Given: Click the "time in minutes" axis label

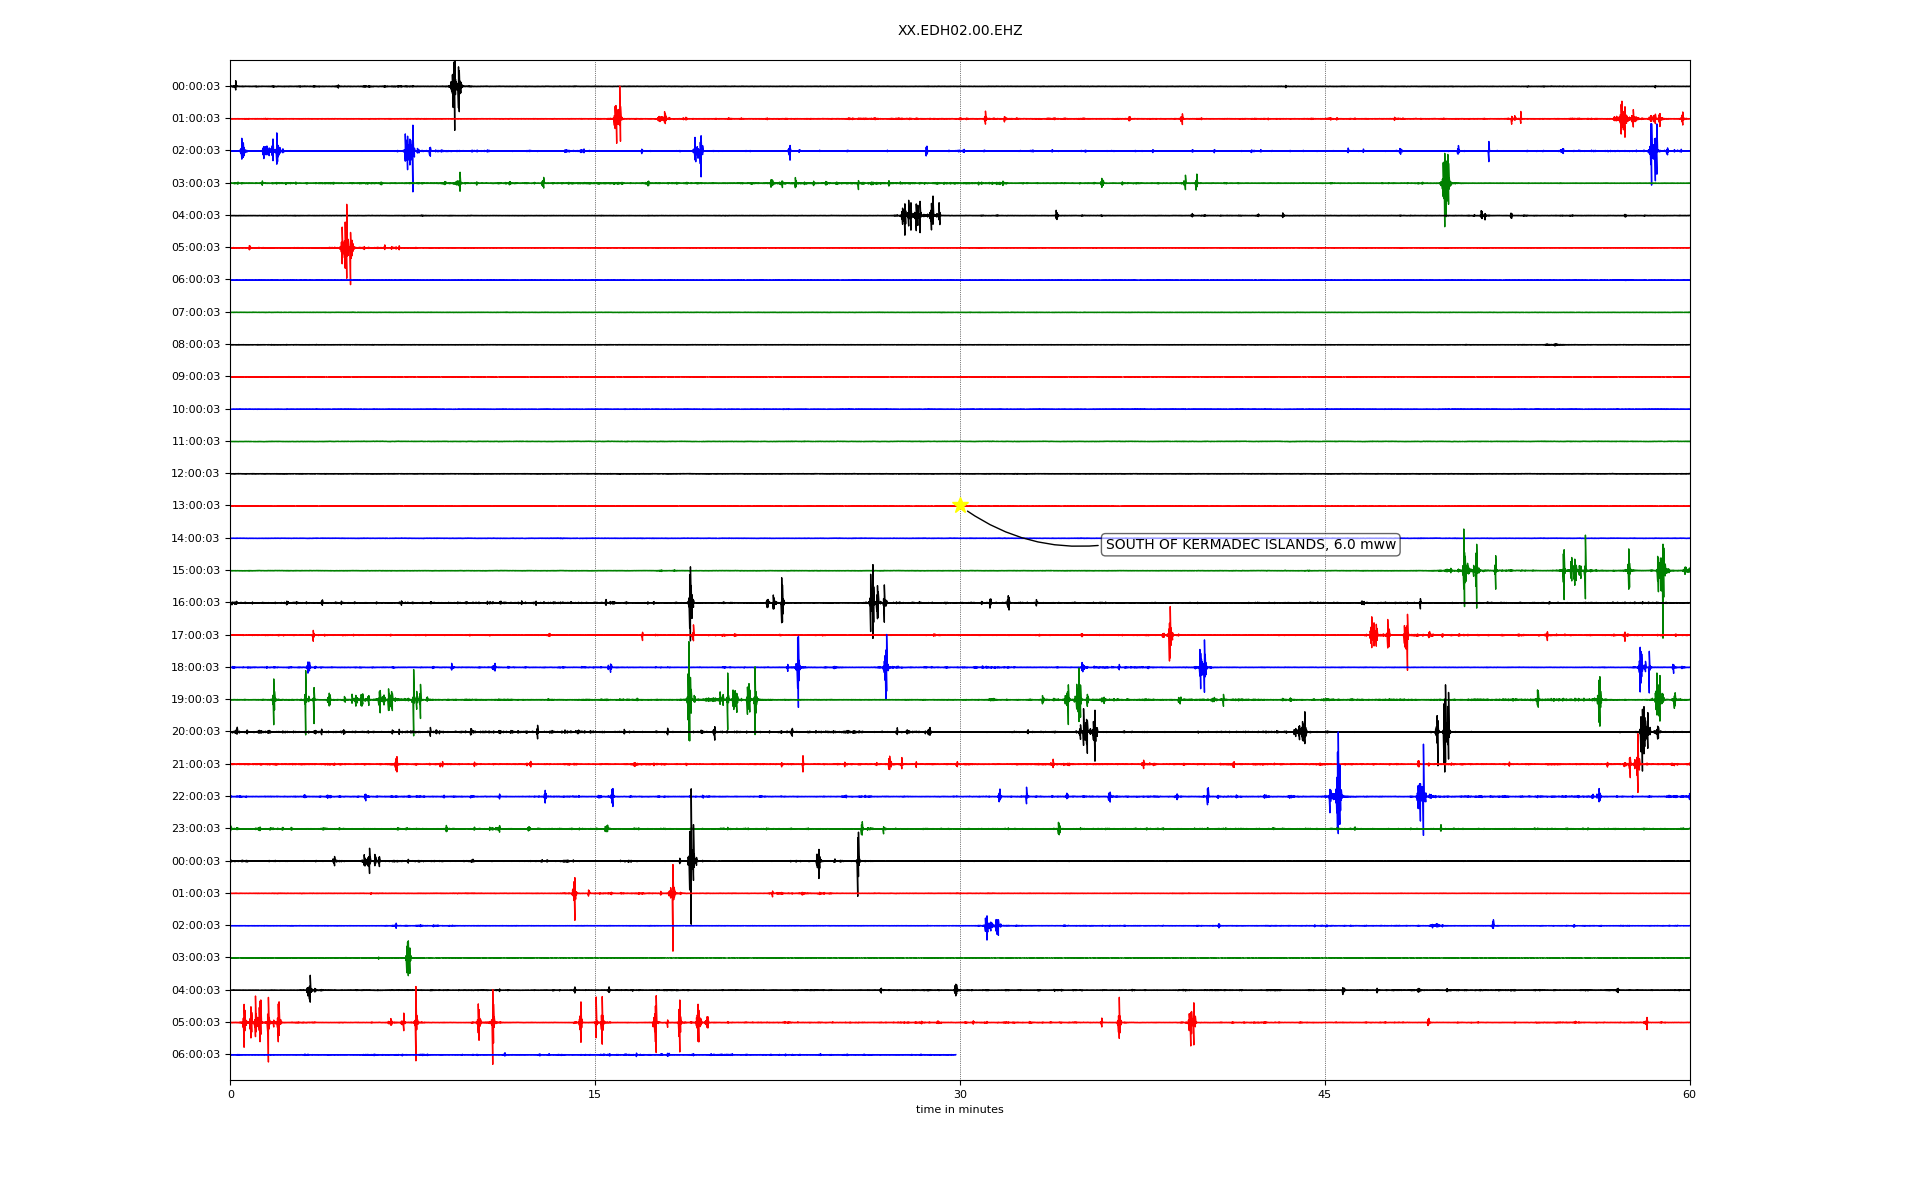Looking at the screenshot, I should point(959,1110).
